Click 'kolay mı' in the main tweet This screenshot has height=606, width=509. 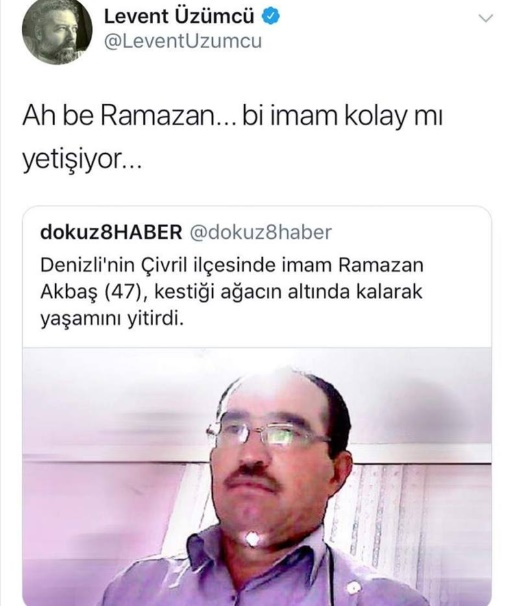coord(393,116)
